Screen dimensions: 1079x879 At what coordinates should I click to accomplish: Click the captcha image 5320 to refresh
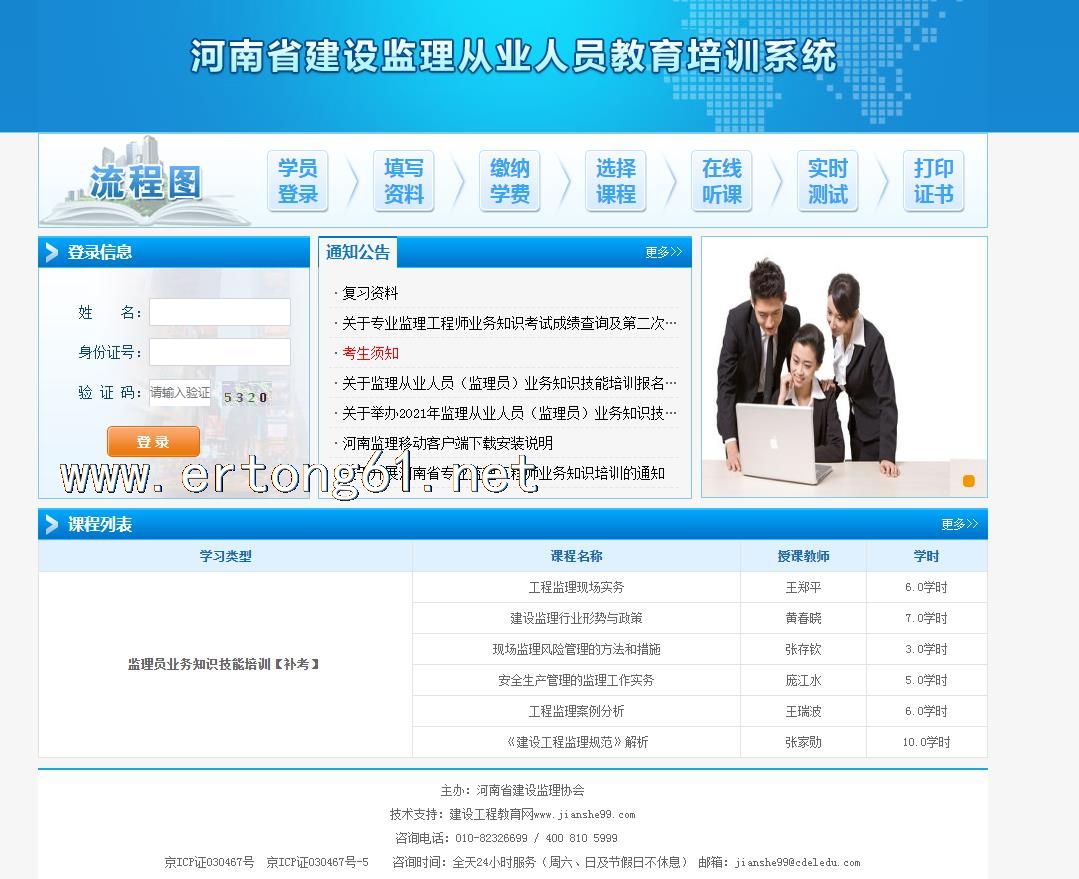tap(246, 396)
